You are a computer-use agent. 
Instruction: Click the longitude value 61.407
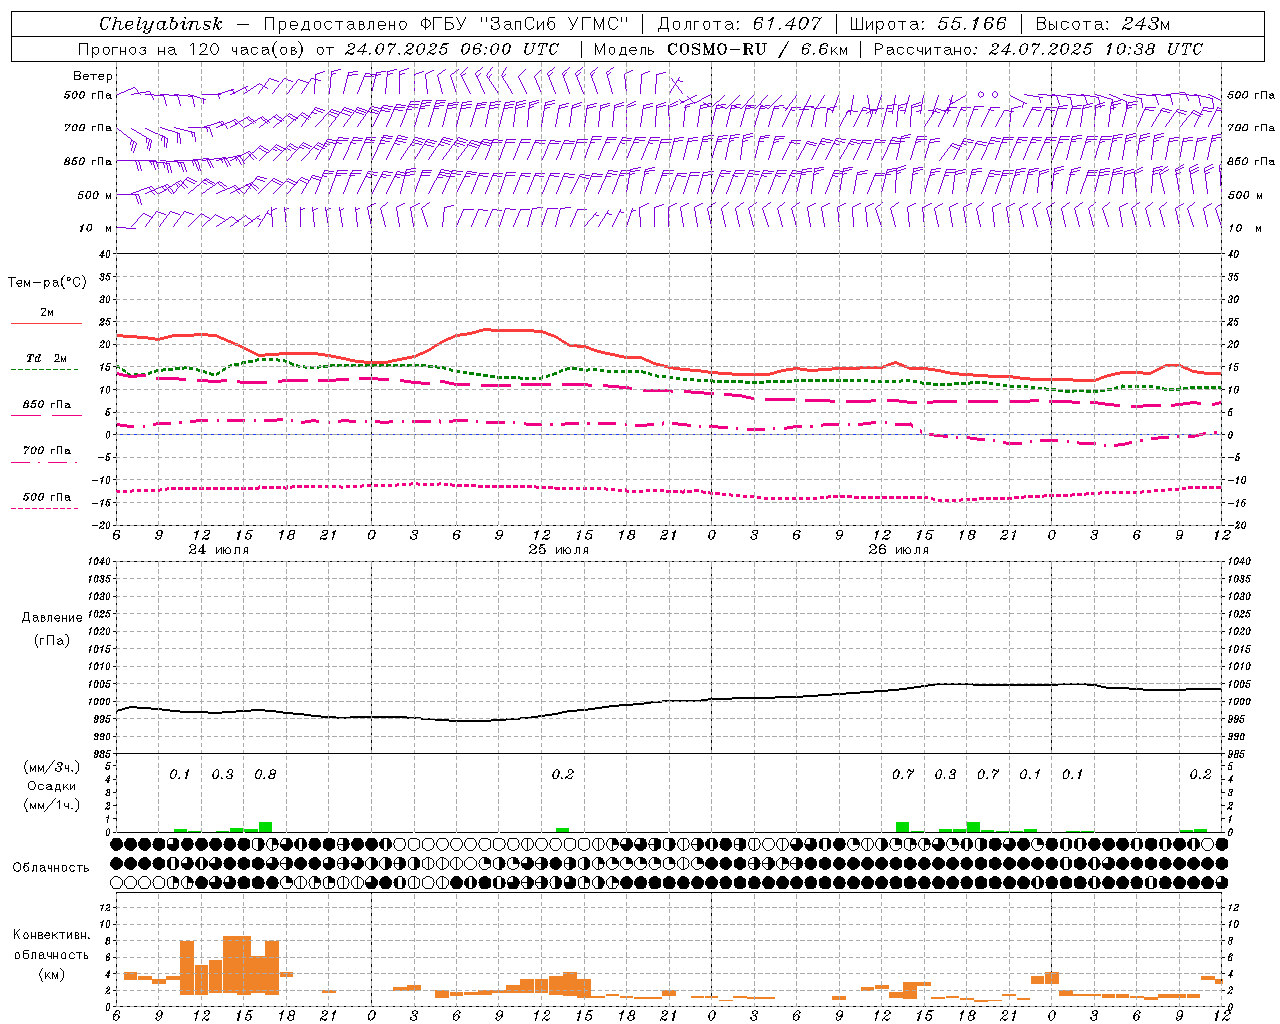click(789, 24)
